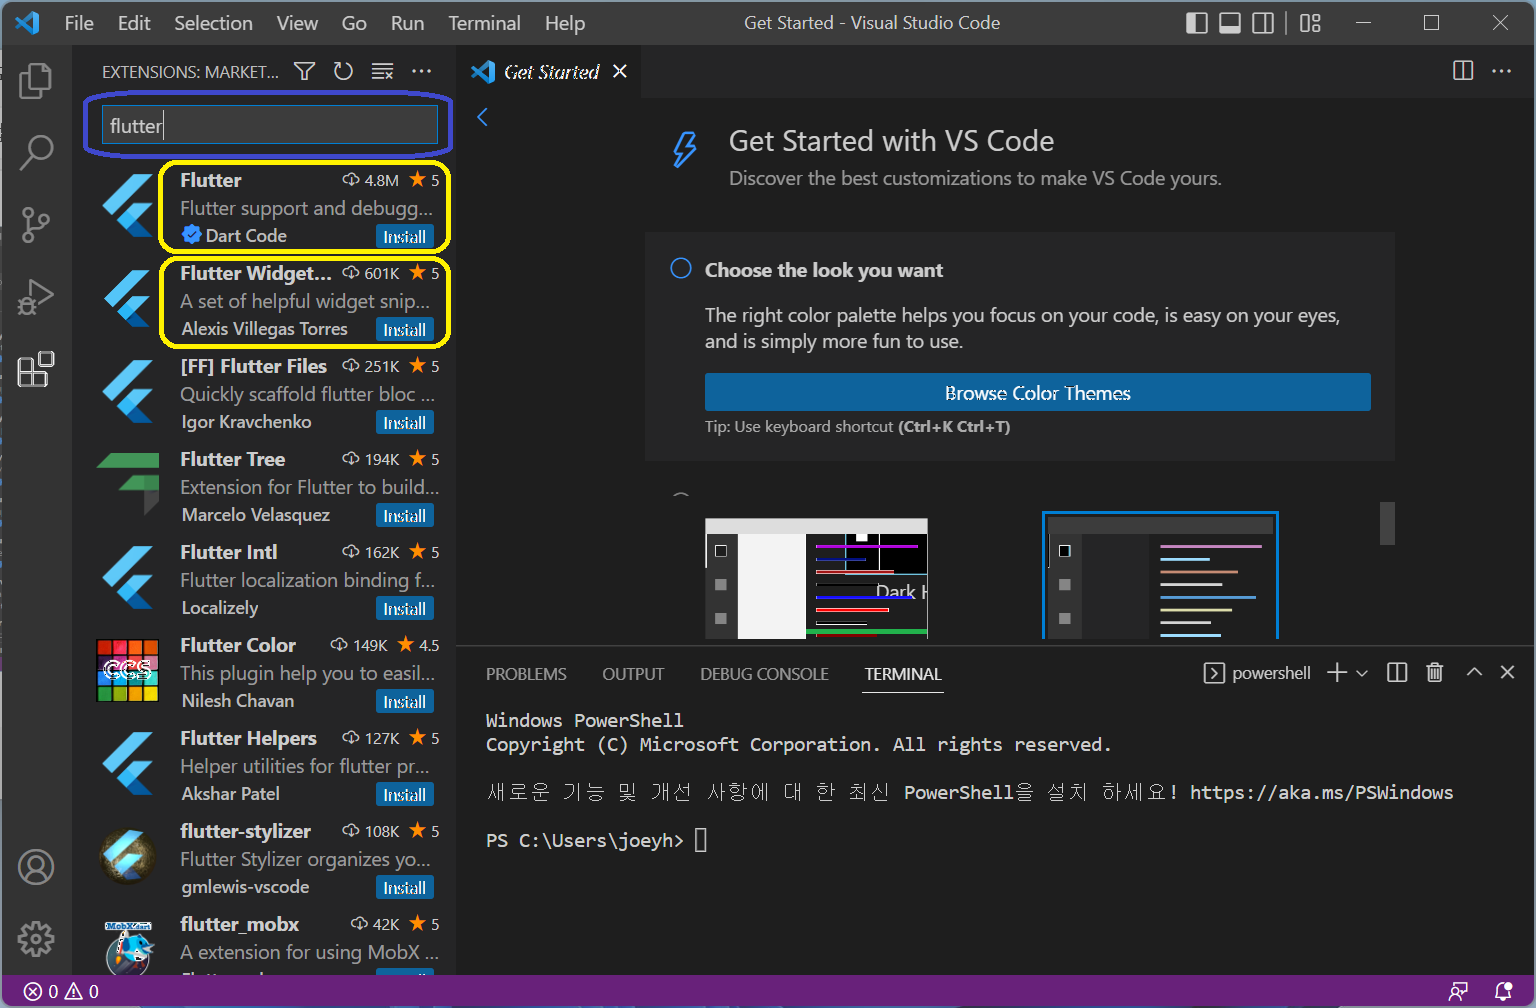Focus the extensions search field containing flutter
This screenshot has width=1536, height=1008.
270,126
